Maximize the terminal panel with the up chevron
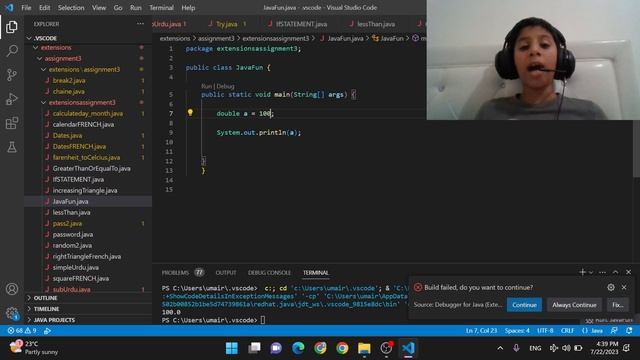 [616, 272]
